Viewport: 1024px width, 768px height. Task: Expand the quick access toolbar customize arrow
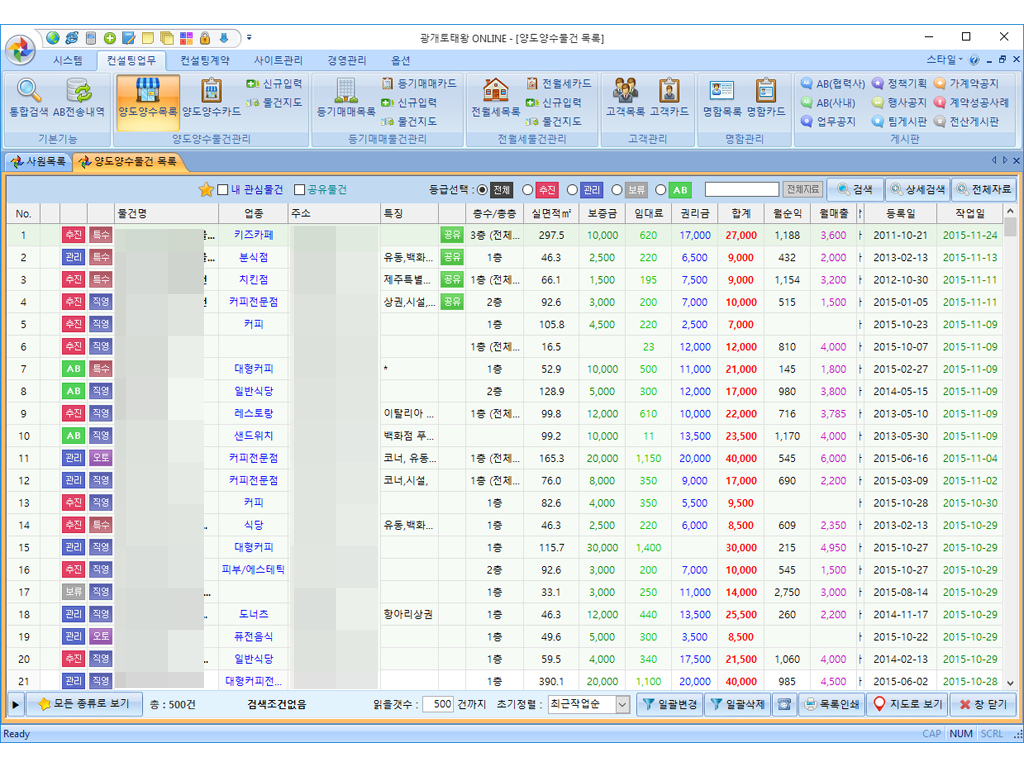[x=249, y=38]
